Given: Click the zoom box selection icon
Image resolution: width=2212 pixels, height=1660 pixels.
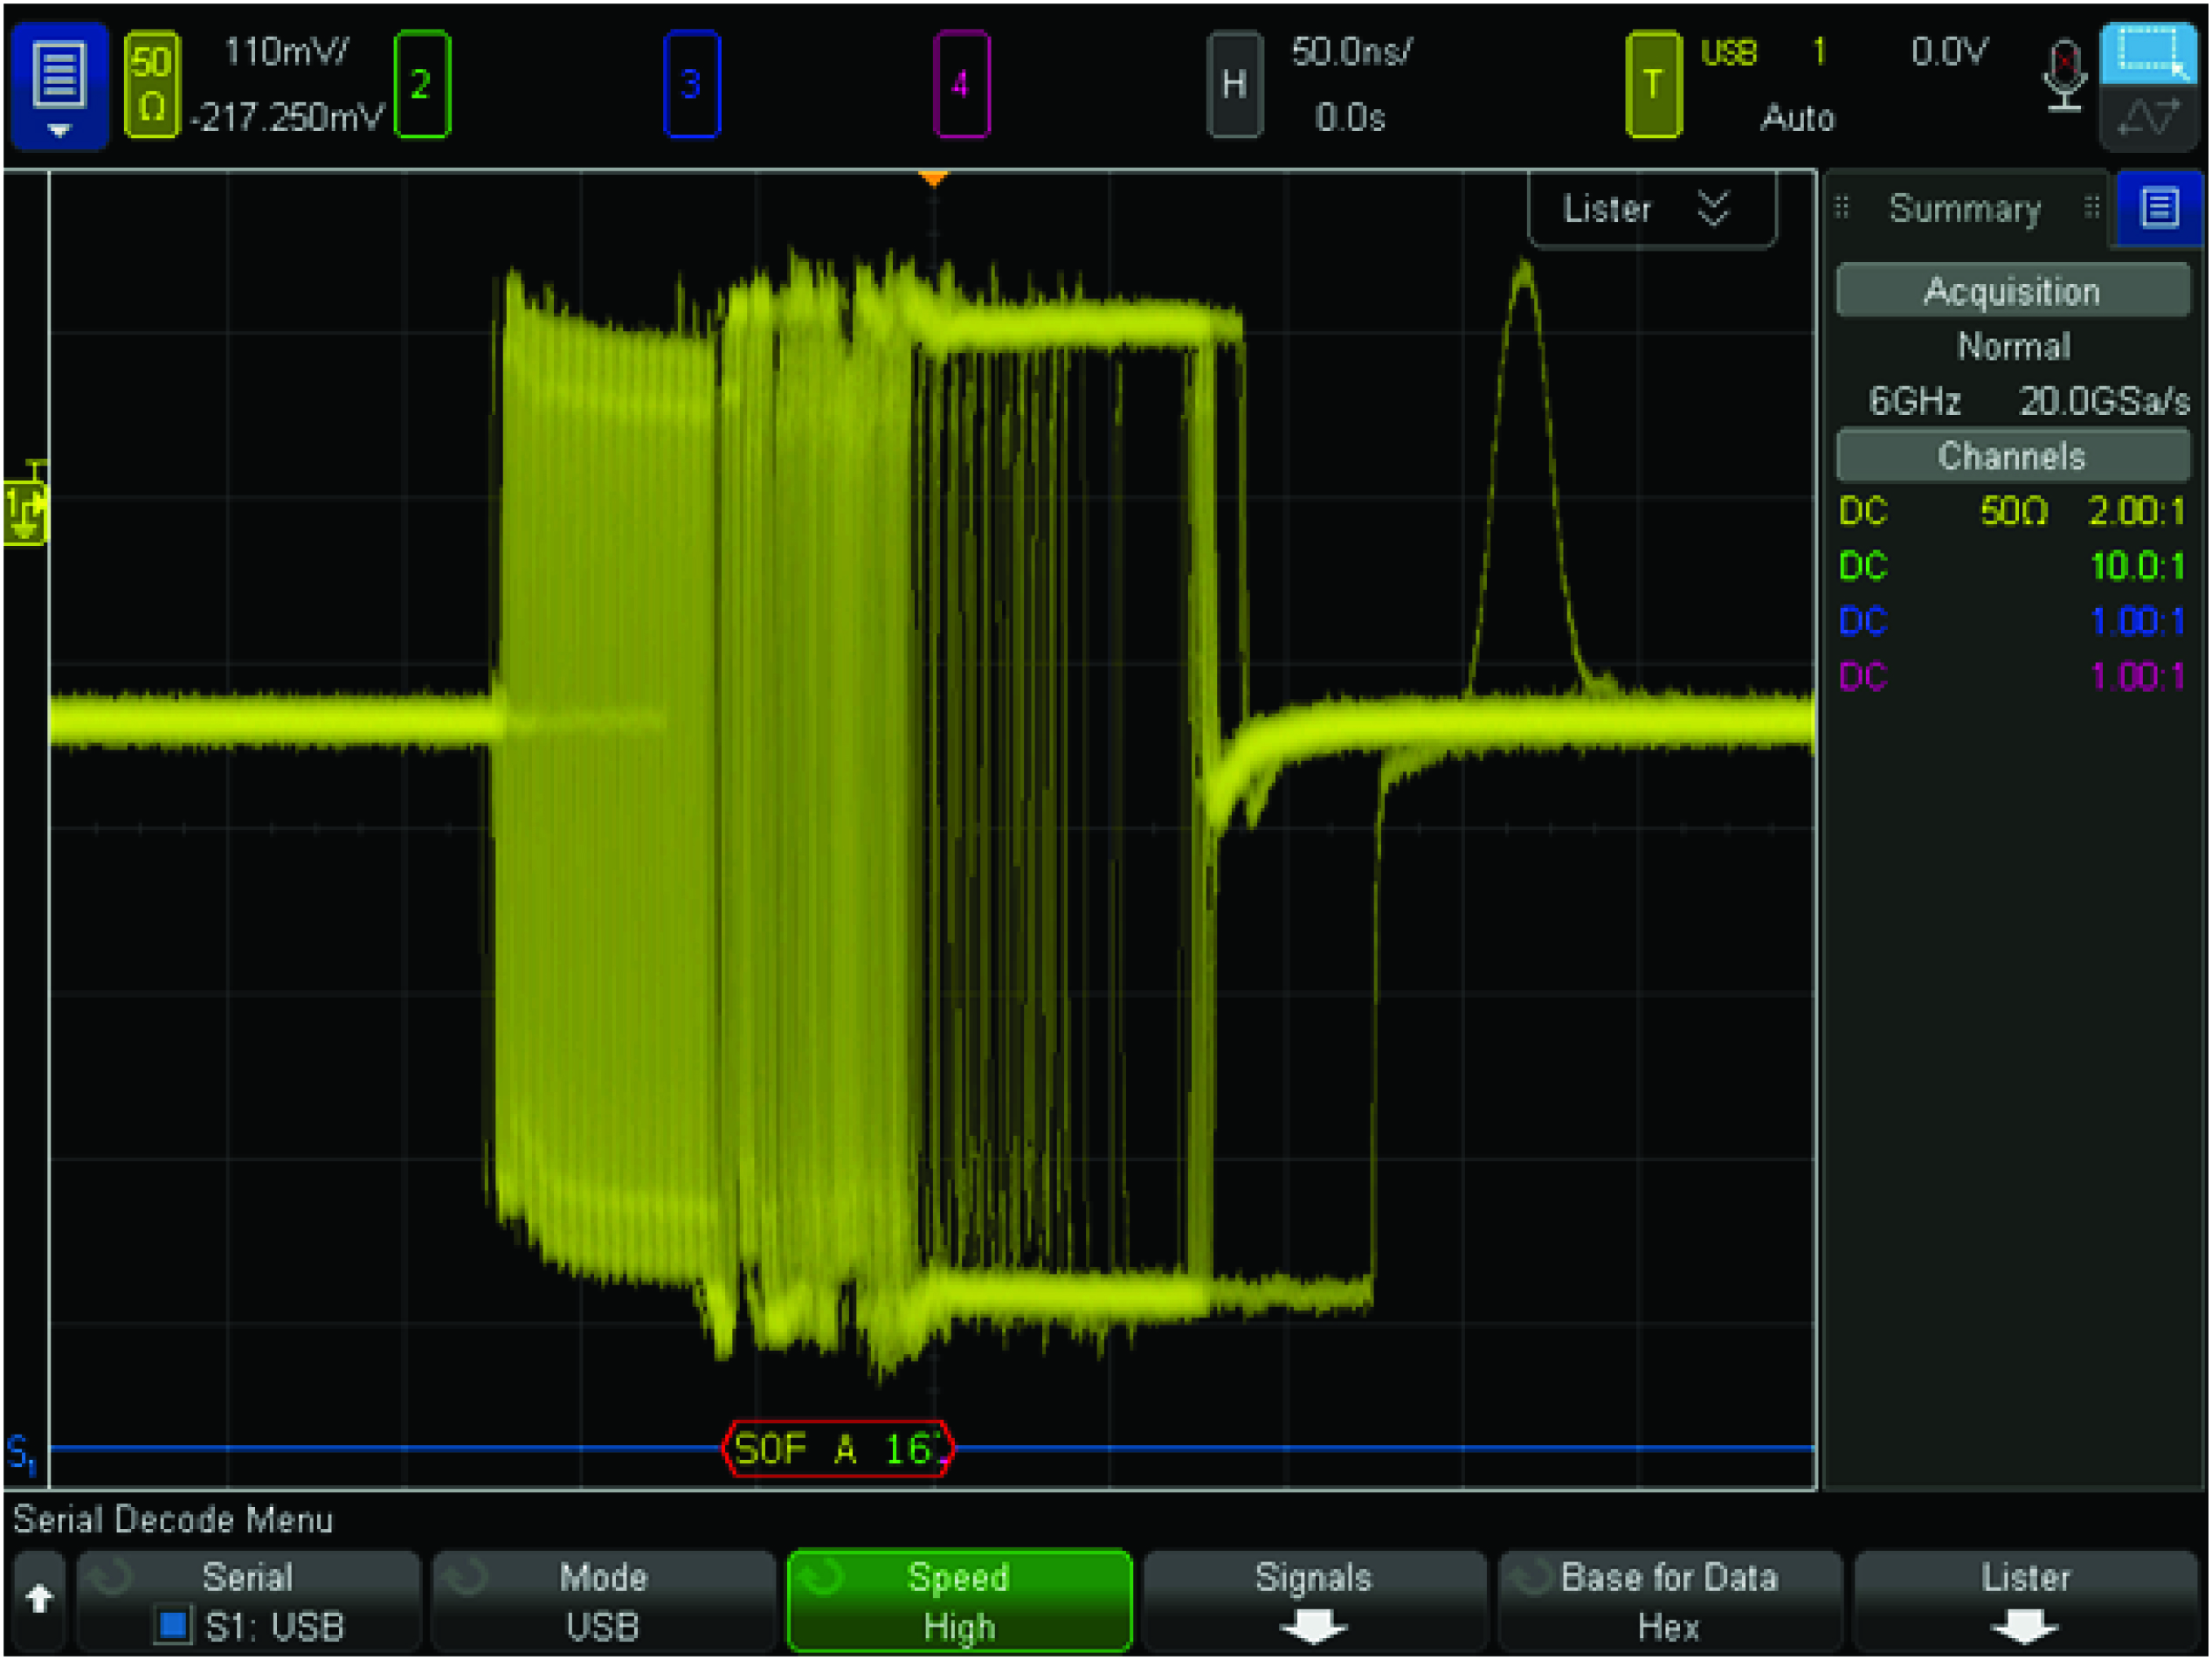Looking at the screenshot, I should click(x=2150, y=52).
